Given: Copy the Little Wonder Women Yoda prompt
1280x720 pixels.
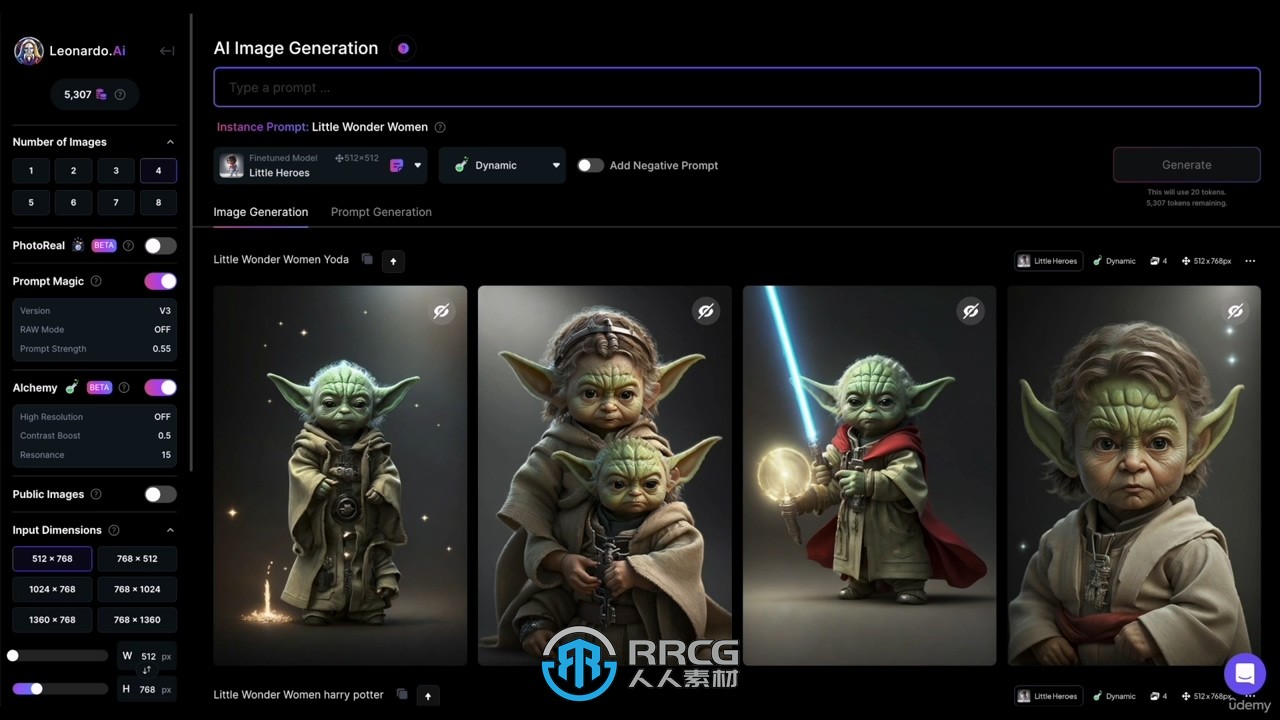Looking at the screenshot, I should point(367,259).
